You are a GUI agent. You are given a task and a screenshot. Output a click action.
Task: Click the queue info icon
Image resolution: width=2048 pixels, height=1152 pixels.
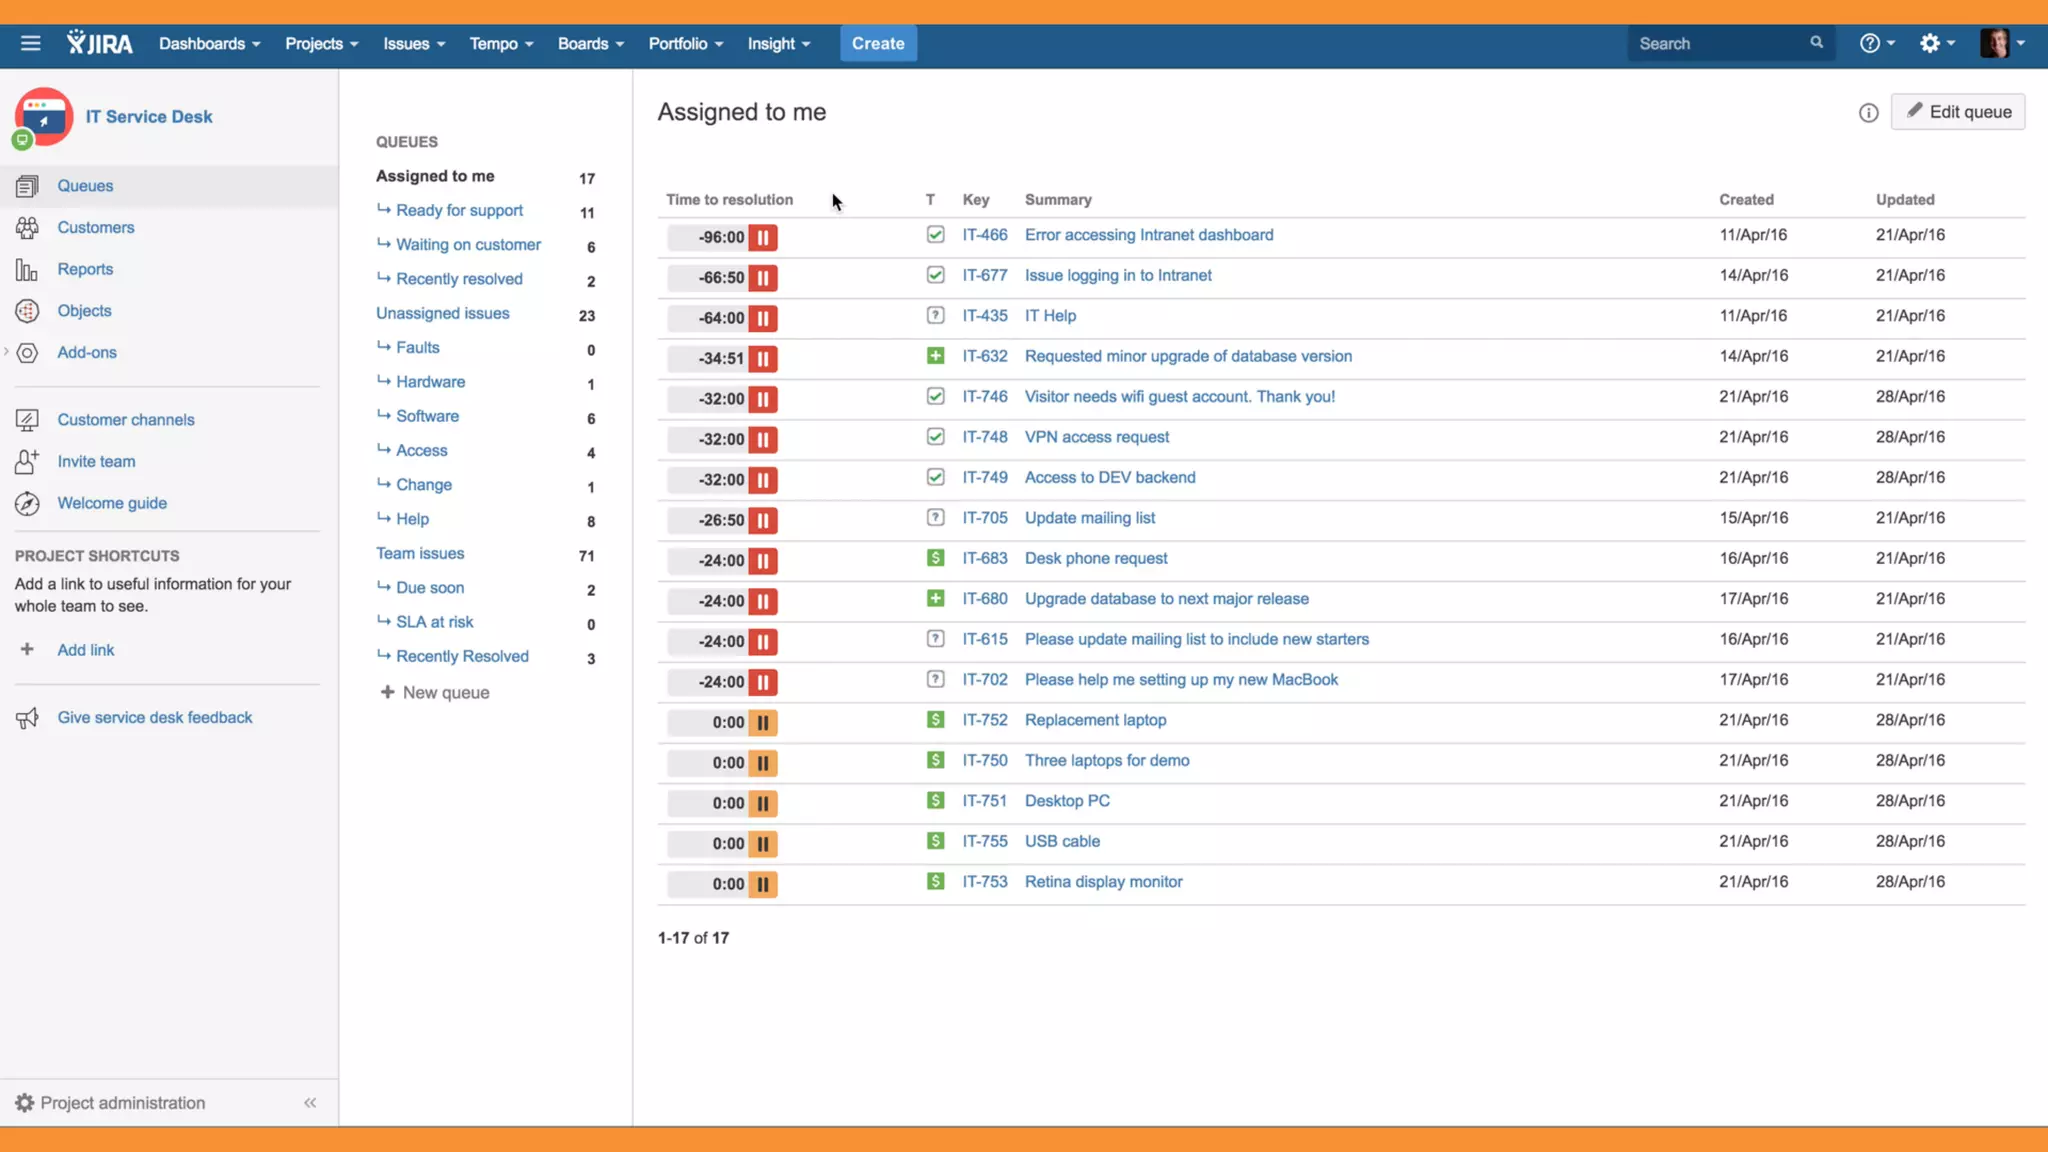[1868, 113]
